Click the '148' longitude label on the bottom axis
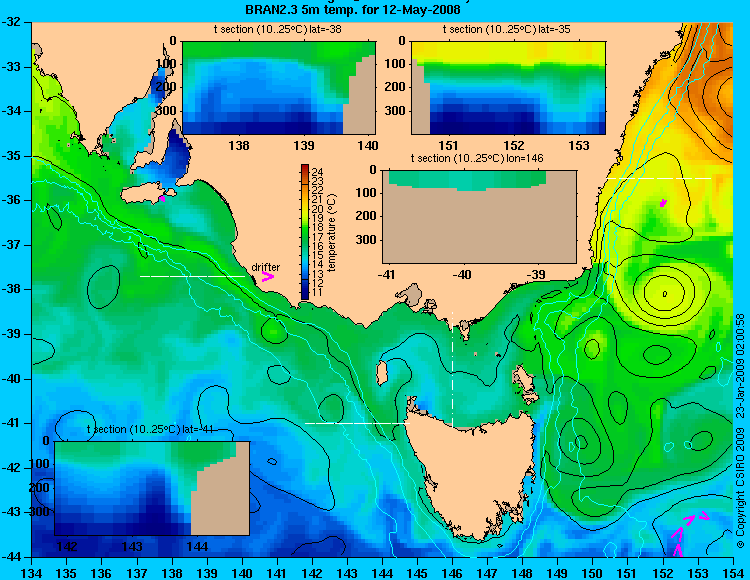Image resolution: width=750 pixels, height=580 pixels. point(523,573)
